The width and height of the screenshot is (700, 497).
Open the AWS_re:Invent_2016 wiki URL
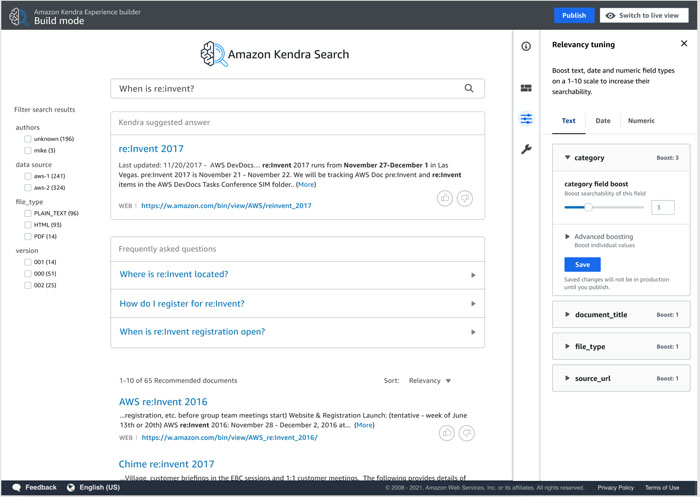click(x=229, y=437)
